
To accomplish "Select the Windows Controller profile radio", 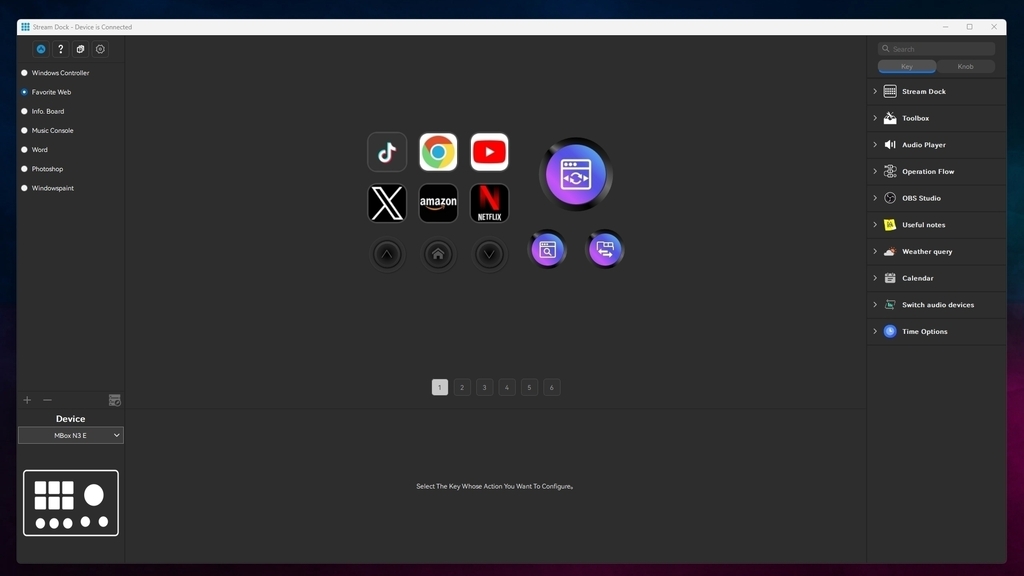I will click(x=25, y=73).
